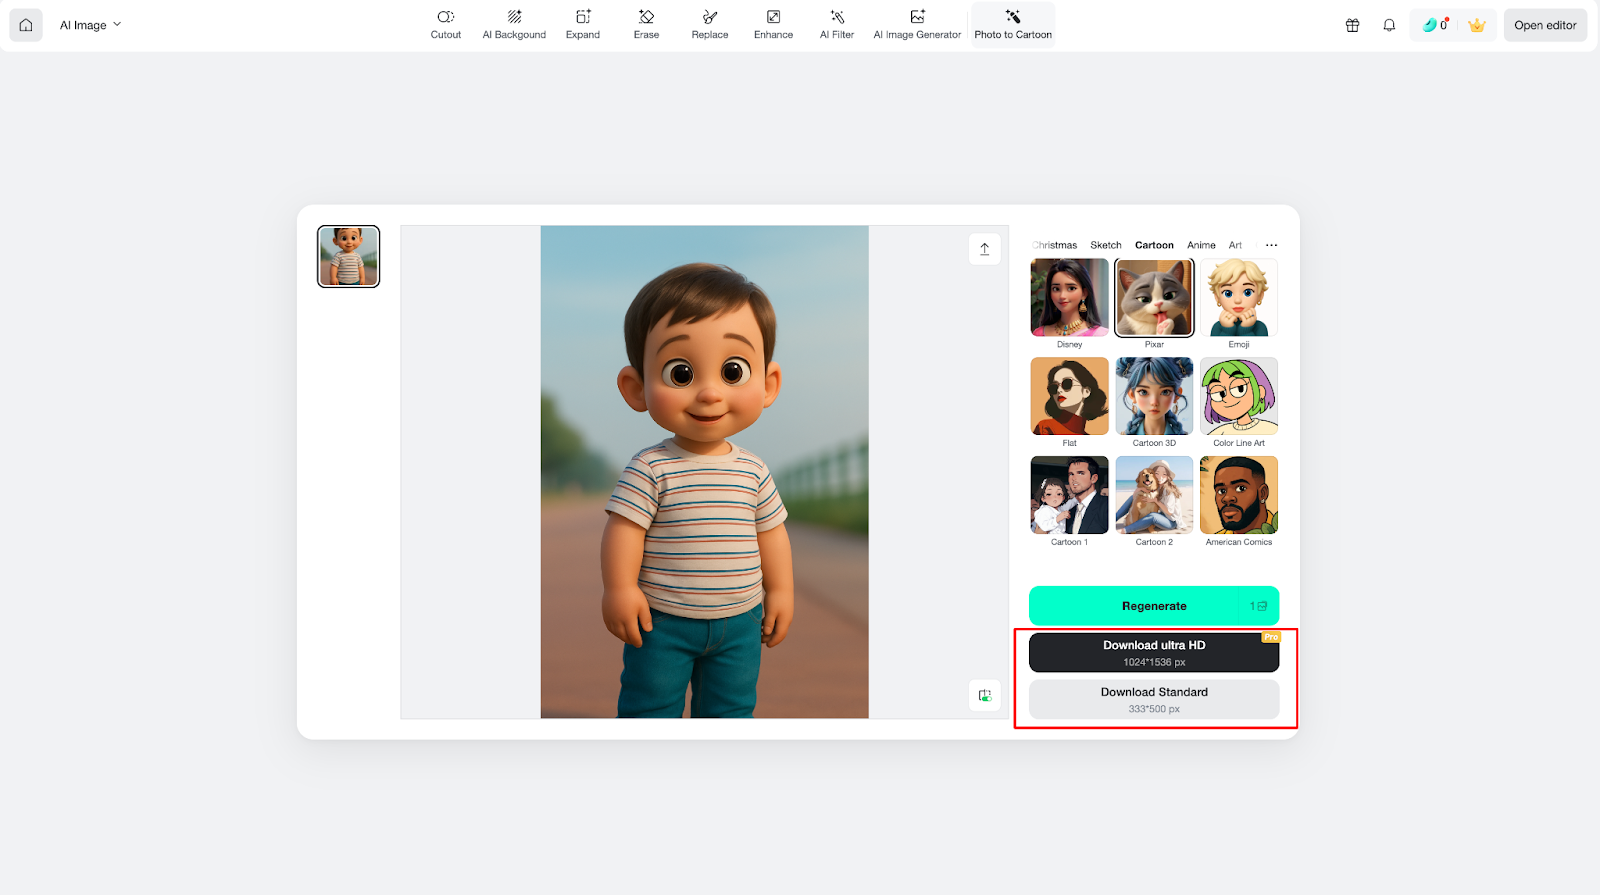Open the AI Image Generator

pos(917,25)
